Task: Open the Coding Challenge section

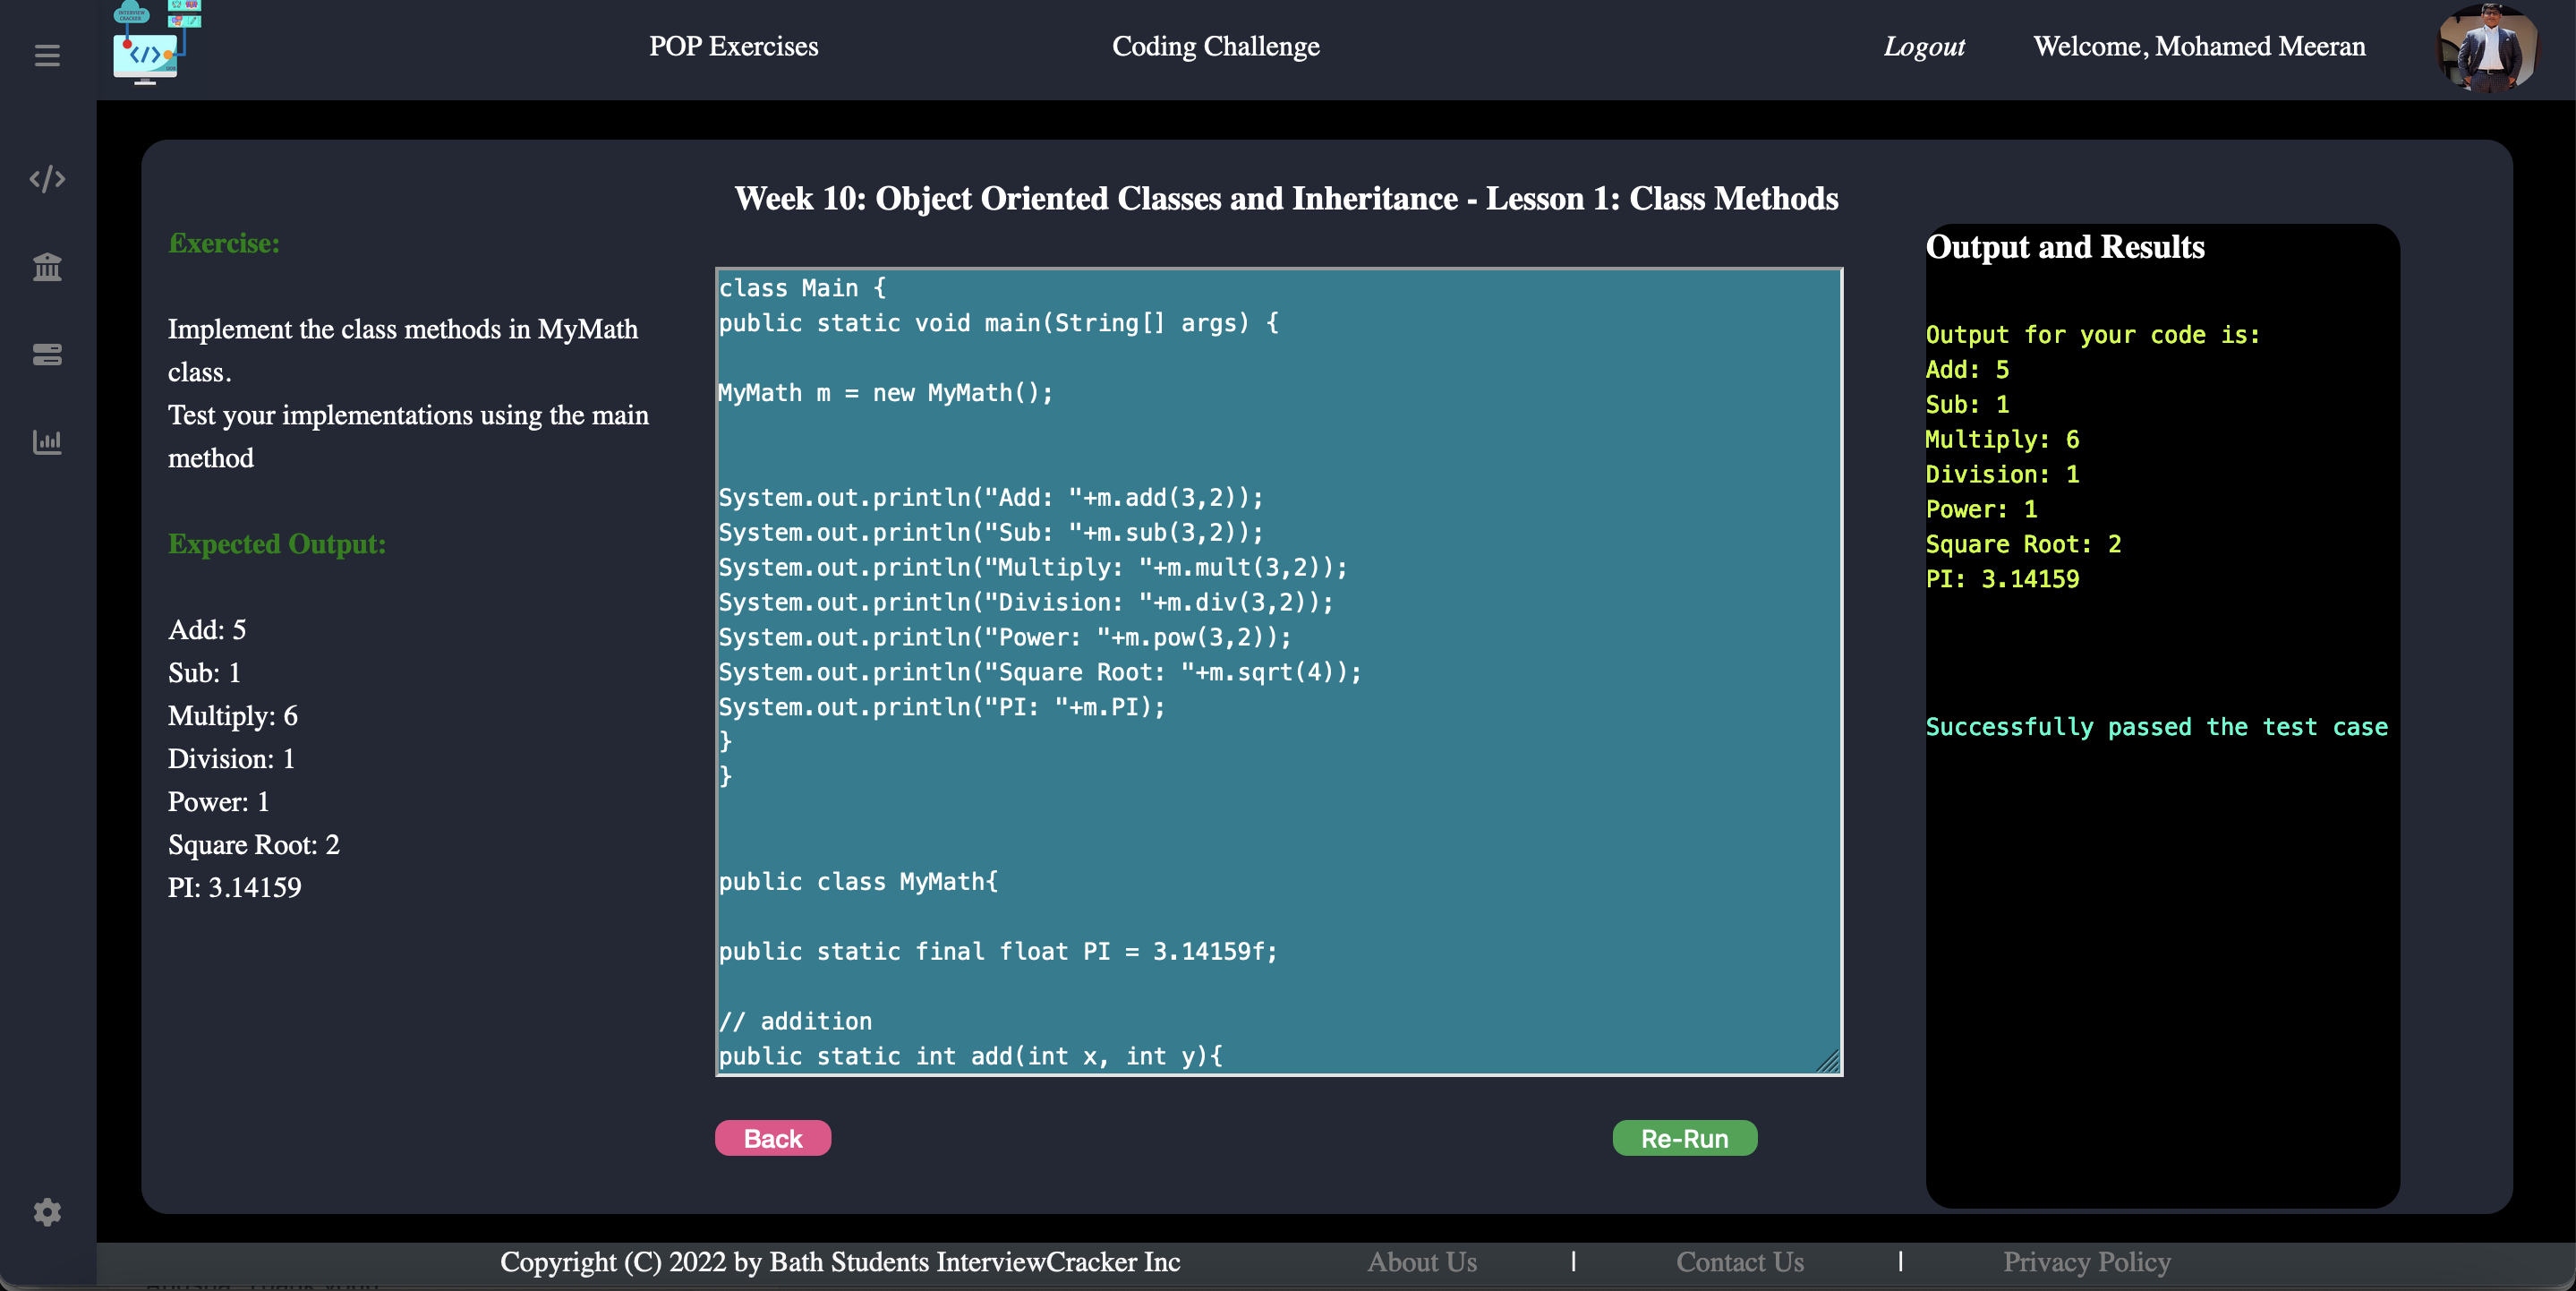Action: click(1214, 46)
